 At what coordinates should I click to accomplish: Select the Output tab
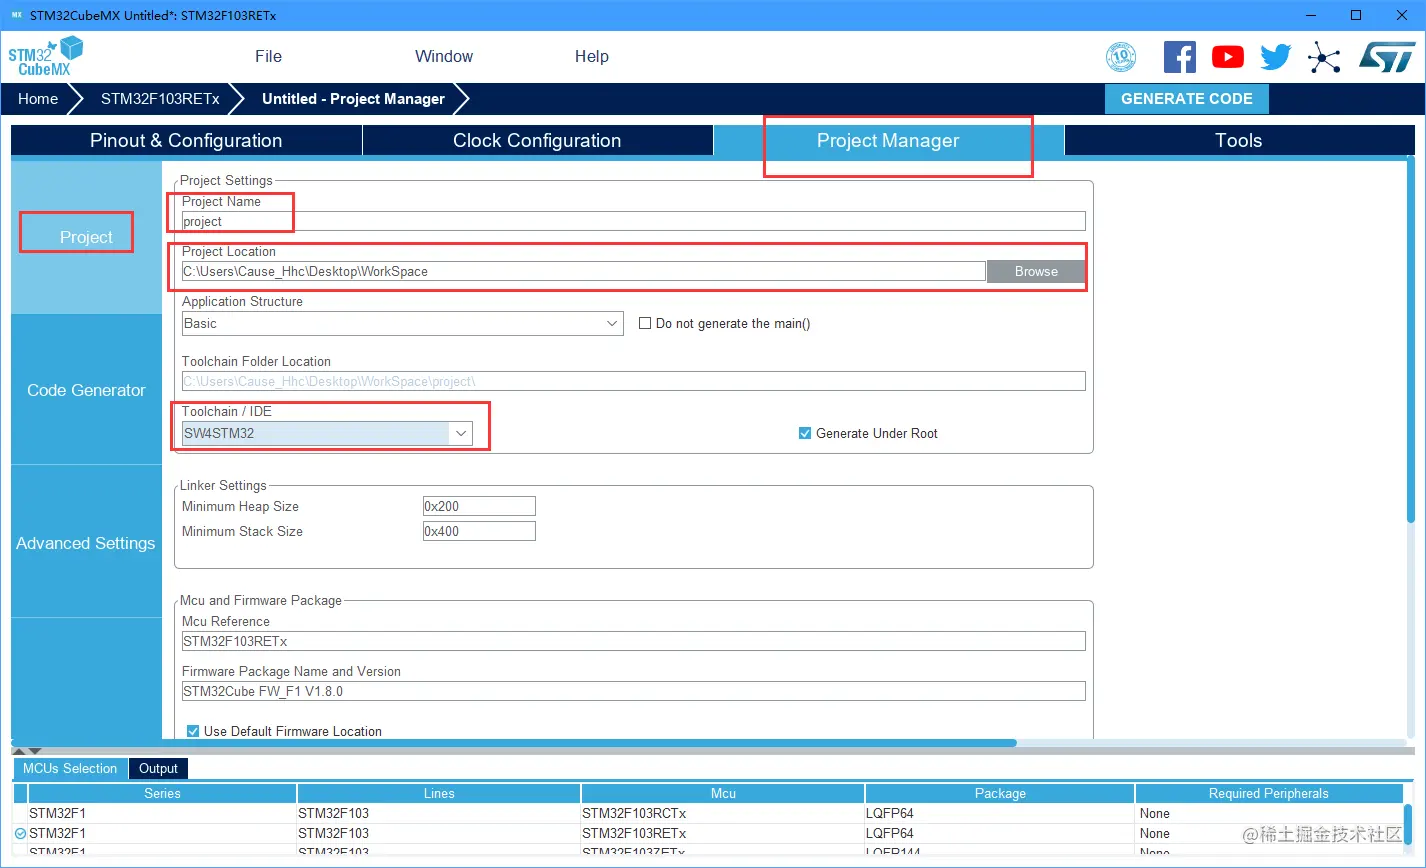158,768
